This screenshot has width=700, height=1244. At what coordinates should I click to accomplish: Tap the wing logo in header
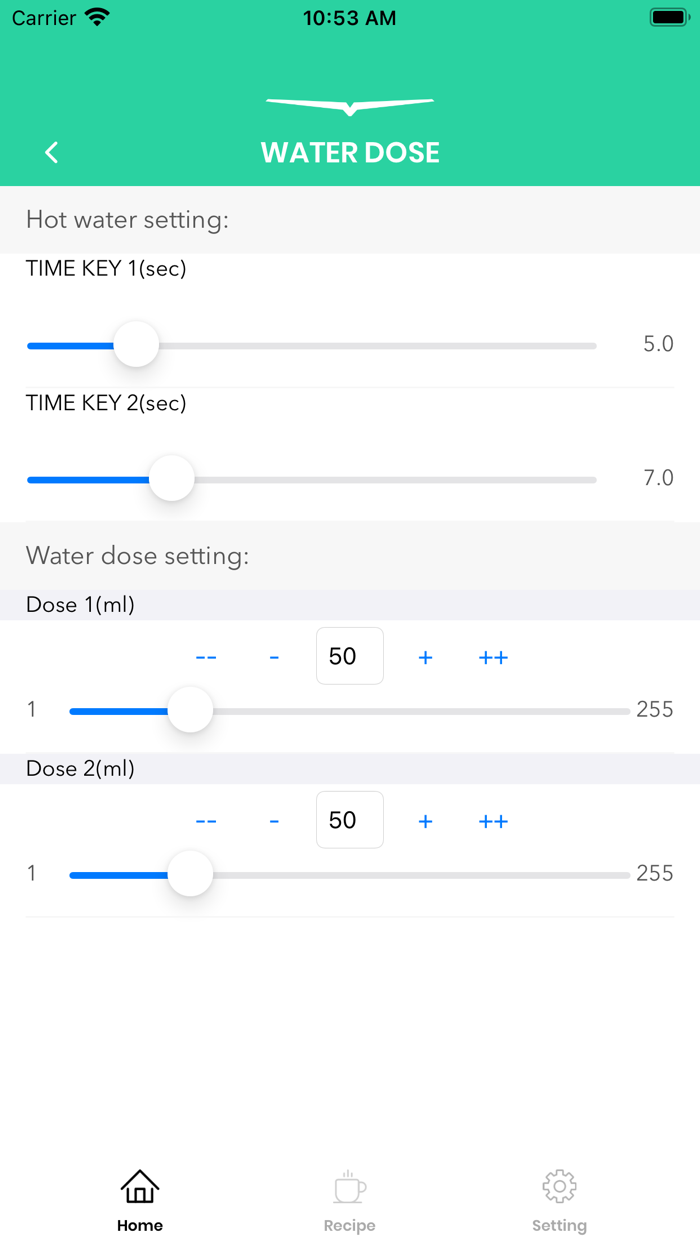[x=350, y=105]
